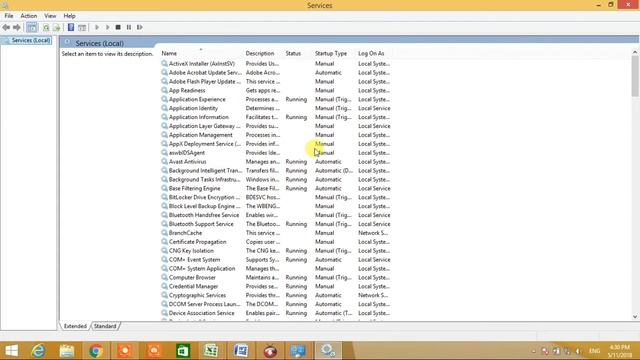This screenshot has height=360, width=640.
Task: Select the CNG Key Isolation service
Action: 276,251
